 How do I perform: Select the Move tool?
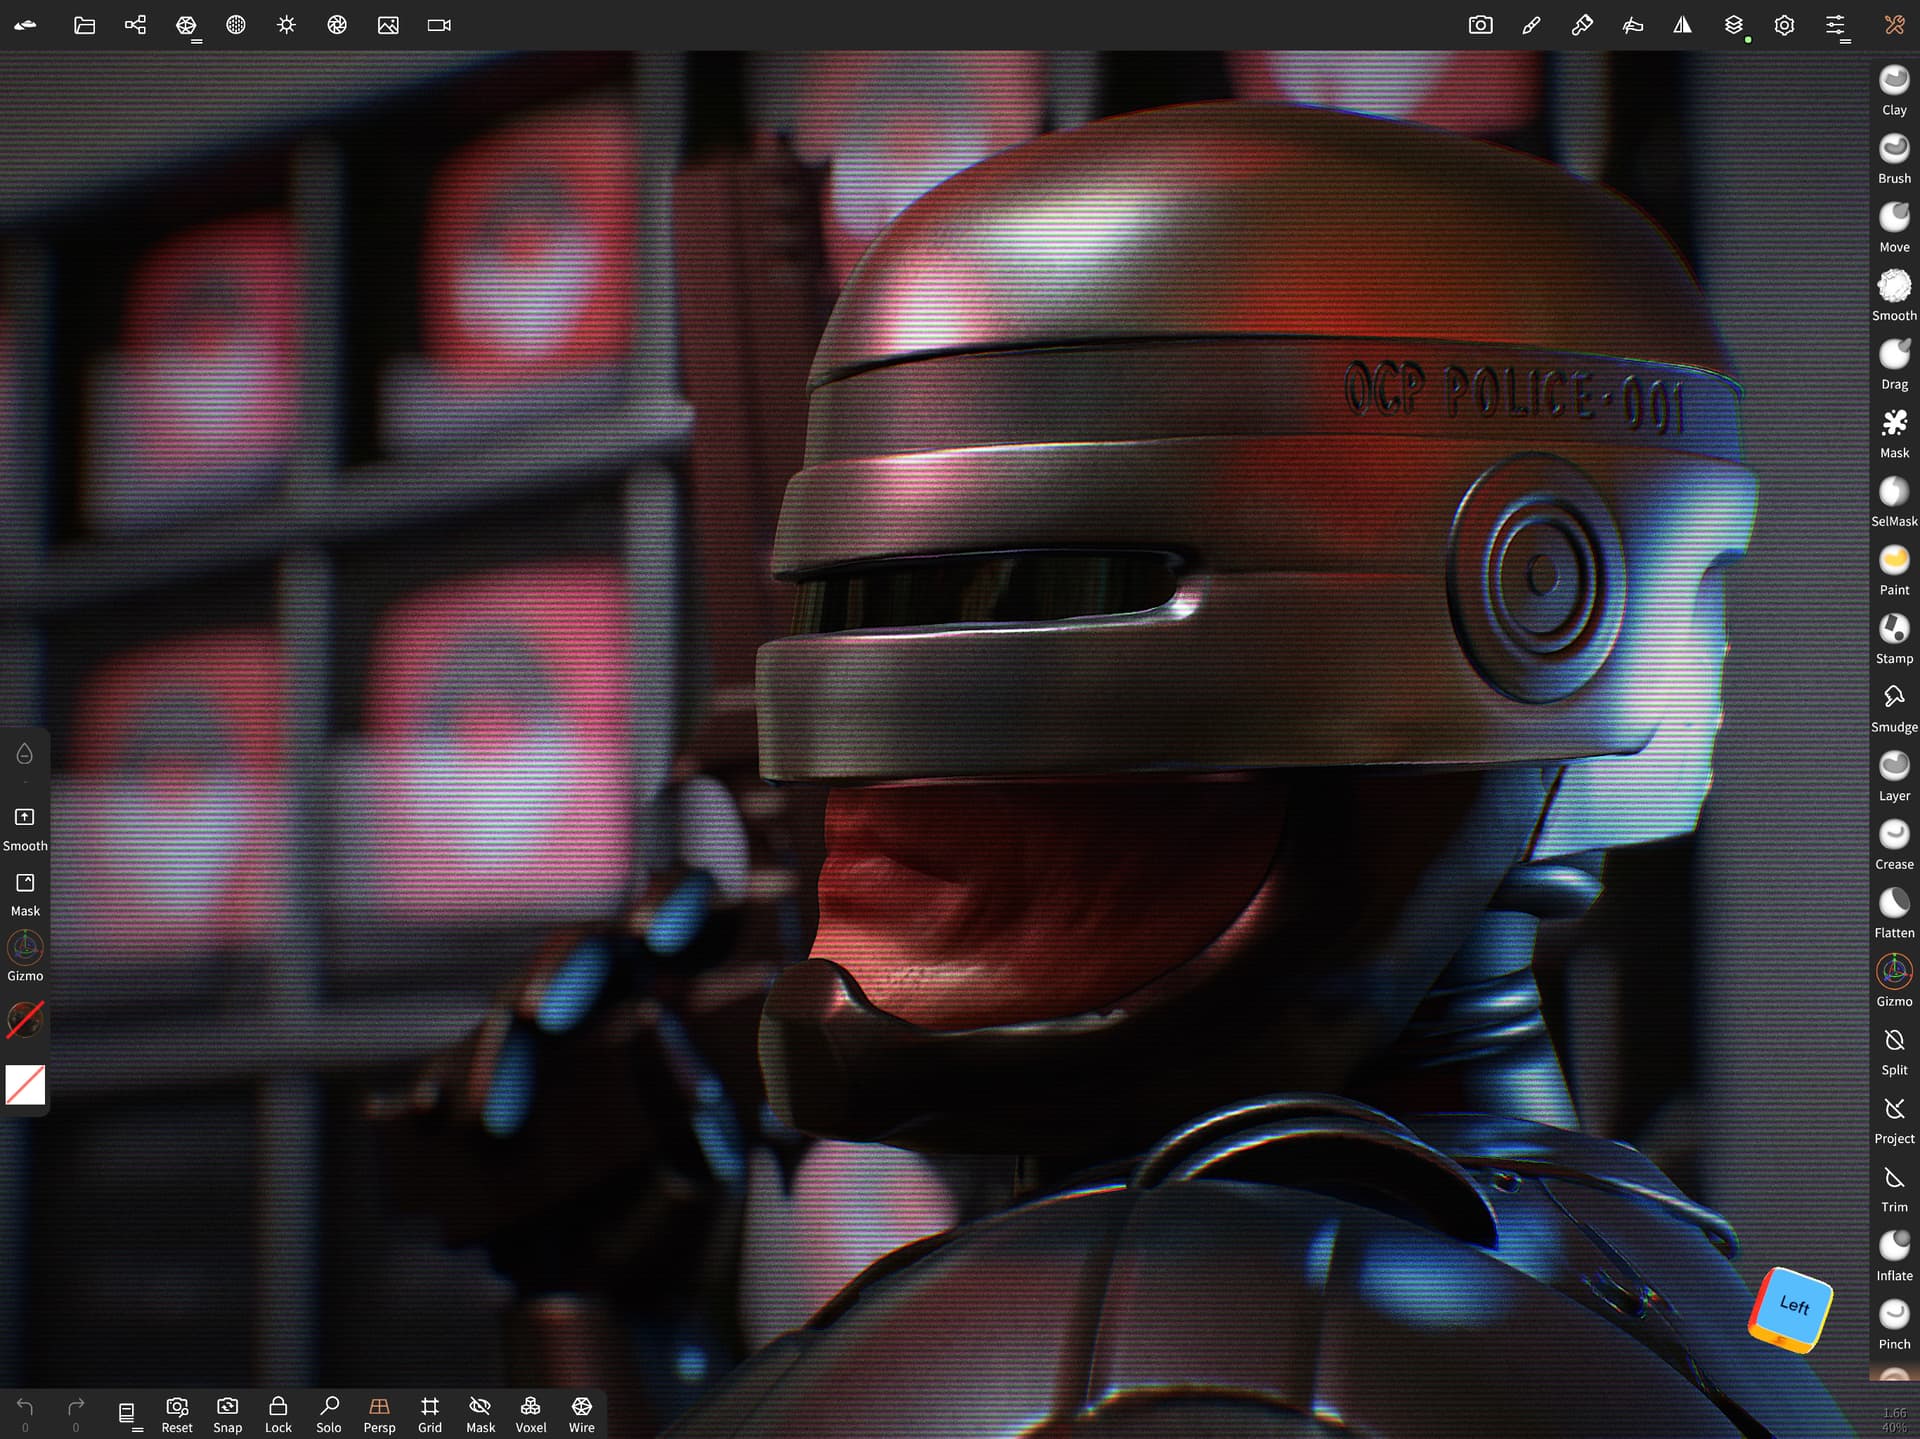tap(1894, 228)
